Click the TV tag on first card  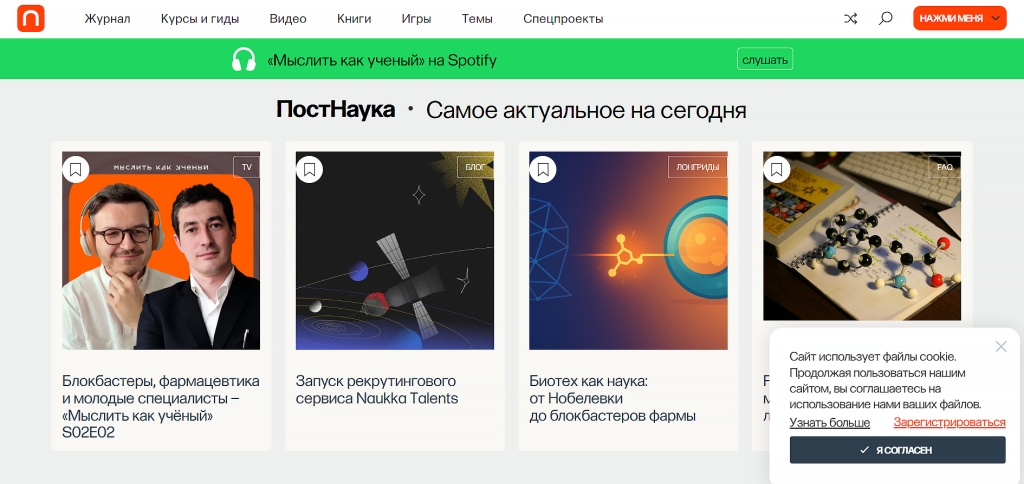point(246,167)
